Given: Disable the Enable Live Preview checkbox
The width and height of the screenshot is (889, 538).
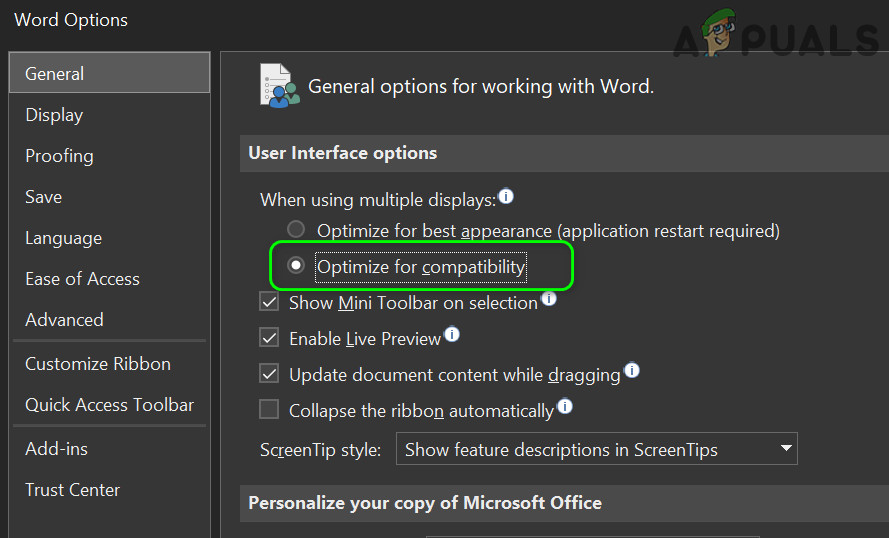Looking at the screenshot, I should [x=269, y=338].
